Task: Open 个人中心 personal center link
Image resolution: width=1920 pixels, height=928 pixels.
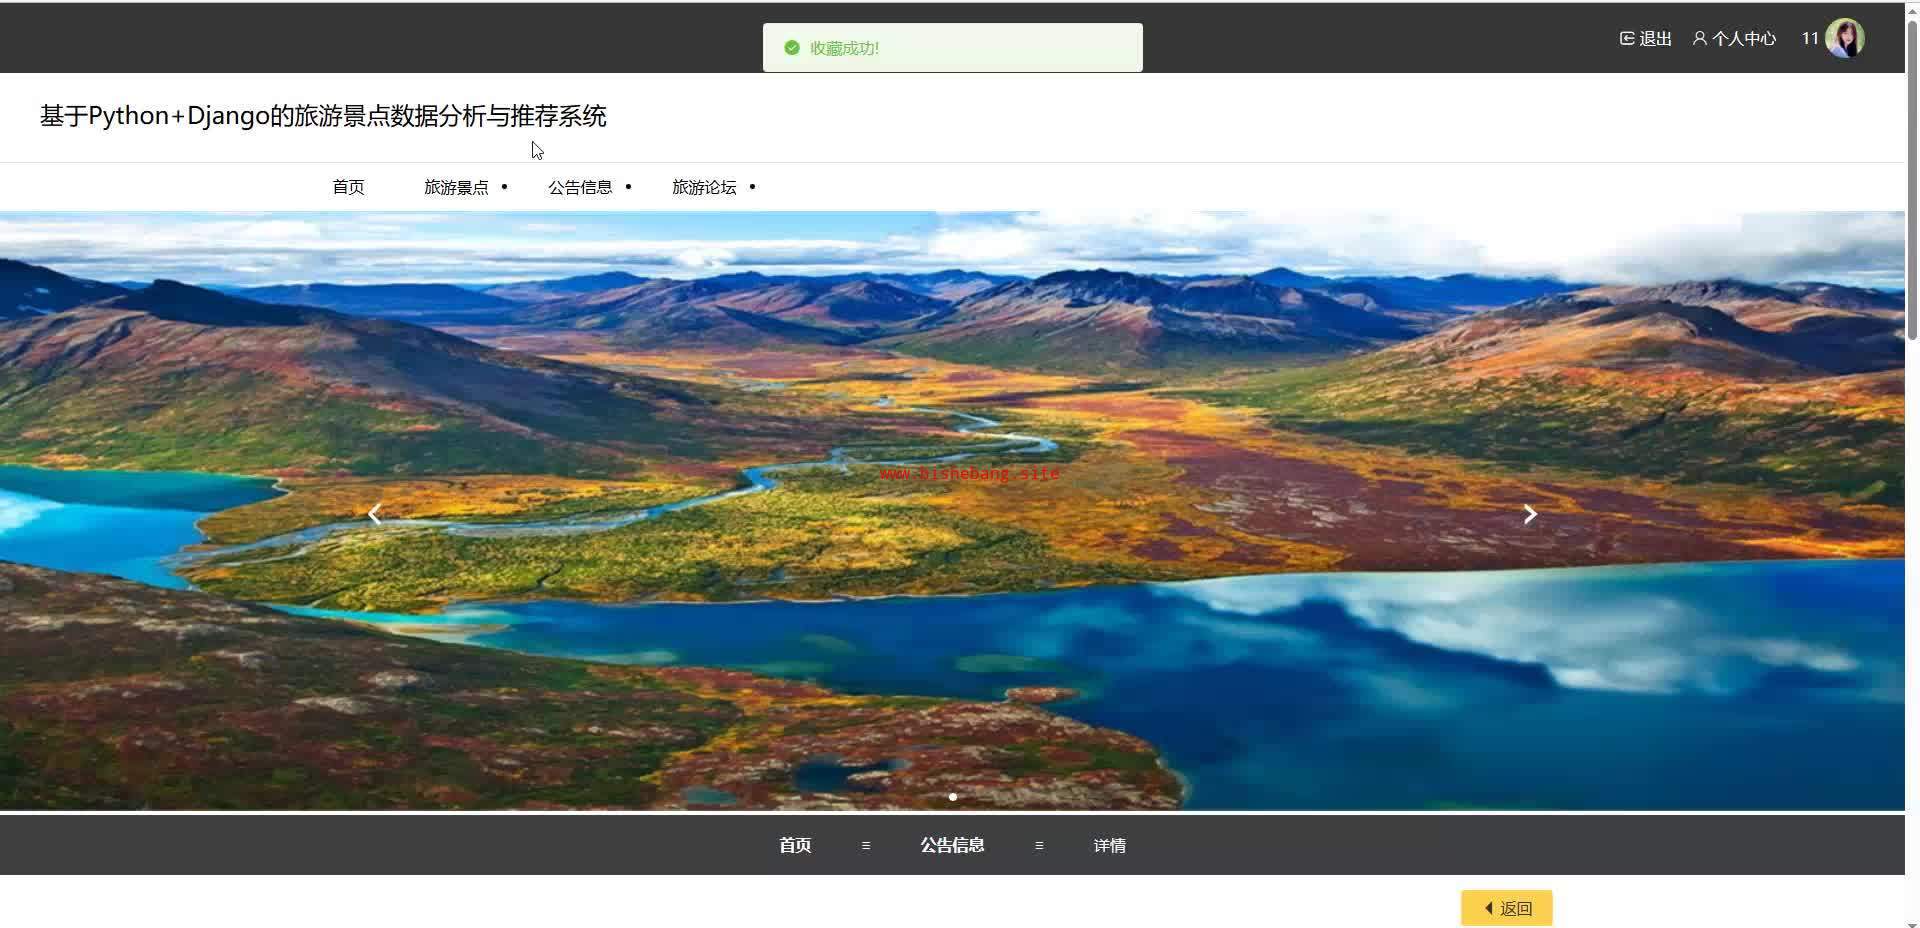Action: (x=1744, y=38)
